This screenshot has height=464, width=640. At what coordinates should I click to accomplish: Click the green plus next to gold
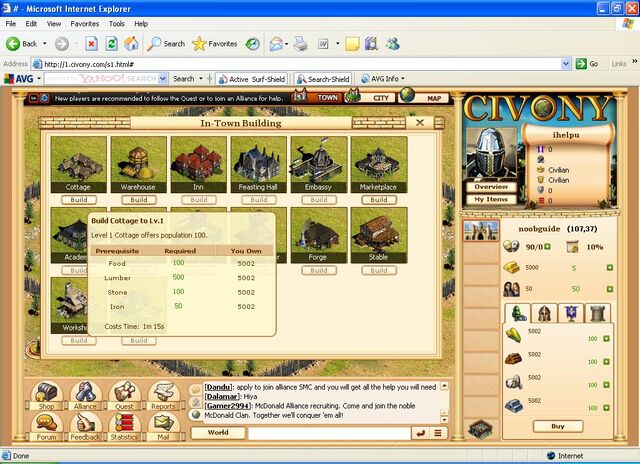point(609,267)
